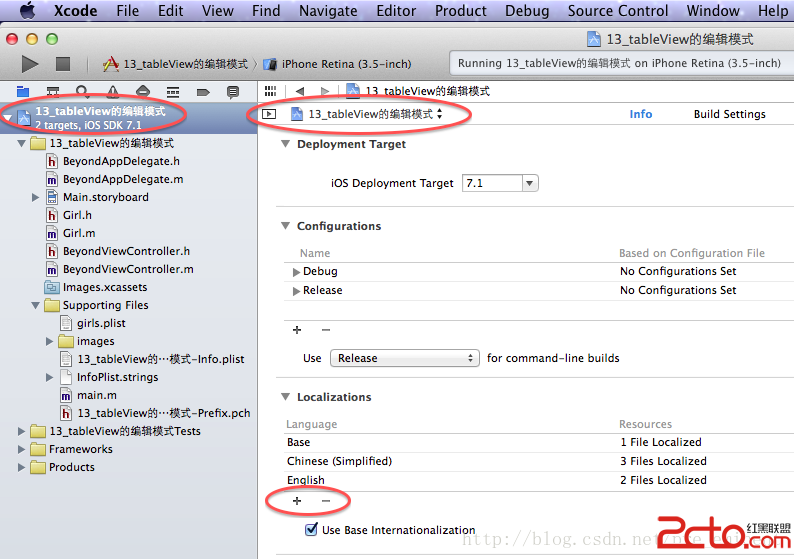The image size is (794, 559).
Task: Add a localization with plus button
Action: [x=297, y=501]
